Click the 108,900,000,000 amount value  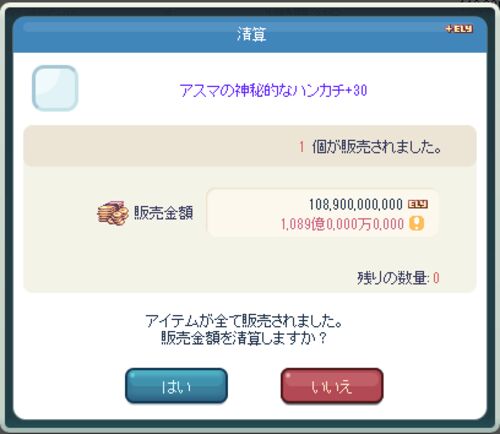356,204
